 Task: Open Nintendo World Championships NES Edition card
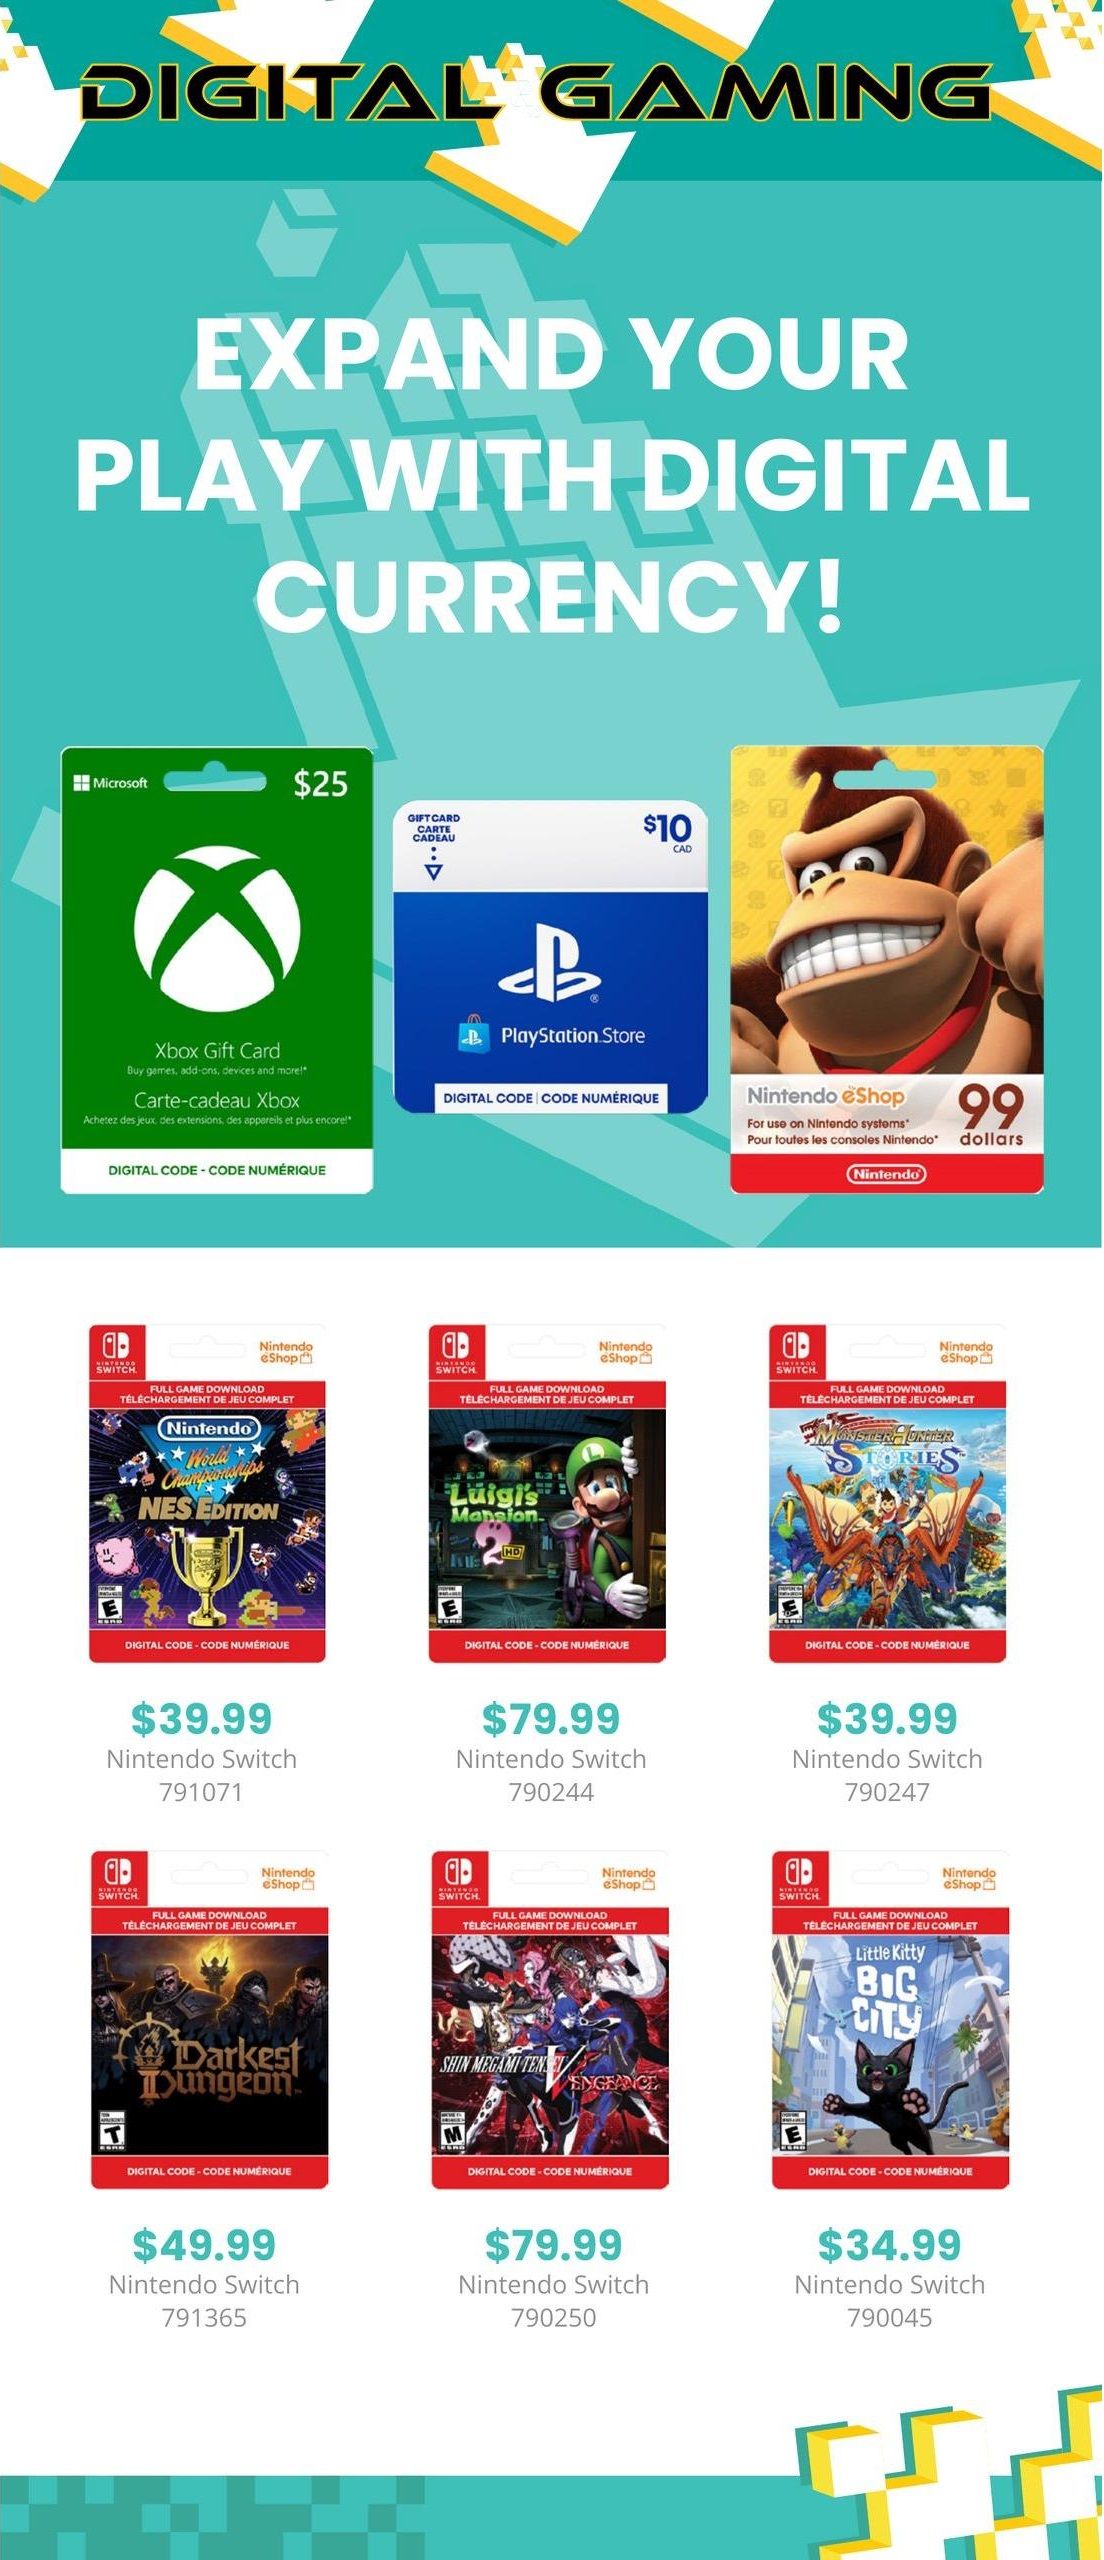207,1494
